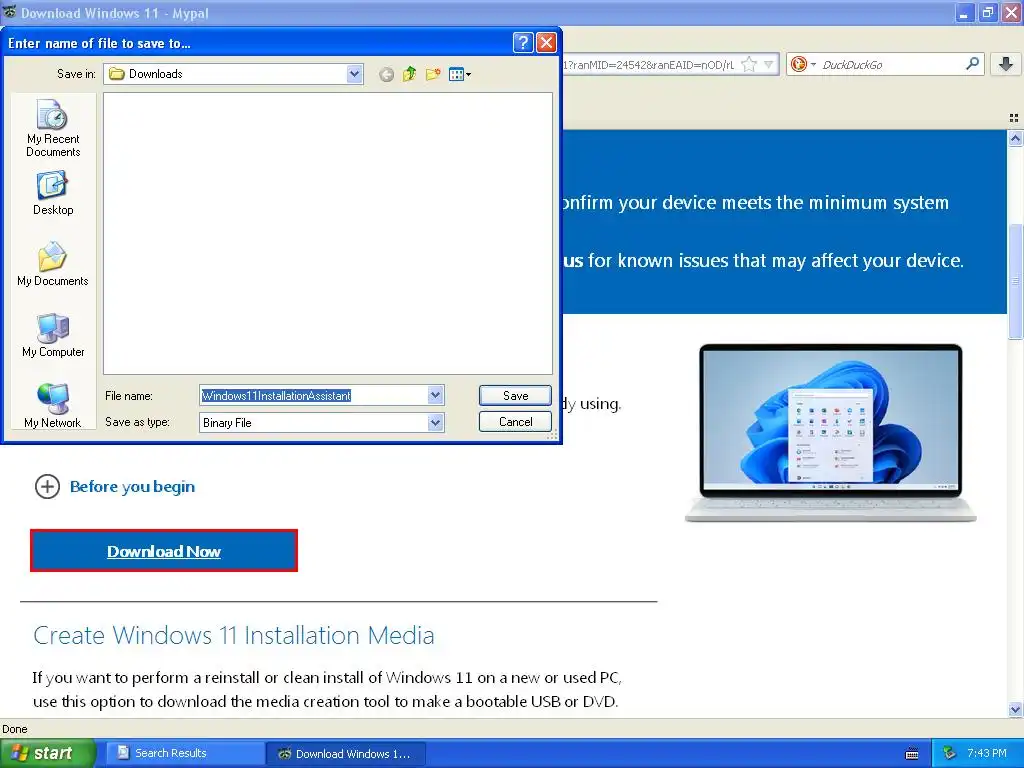Create a new folder in Downloads
The height and width of the screenshot is (768, 1024).
click(432, 74)
